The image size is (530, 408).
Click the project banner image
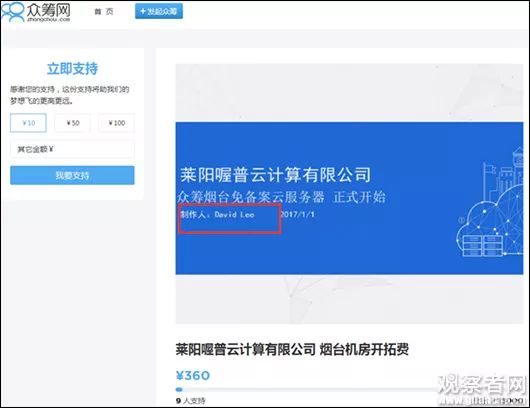349,194
